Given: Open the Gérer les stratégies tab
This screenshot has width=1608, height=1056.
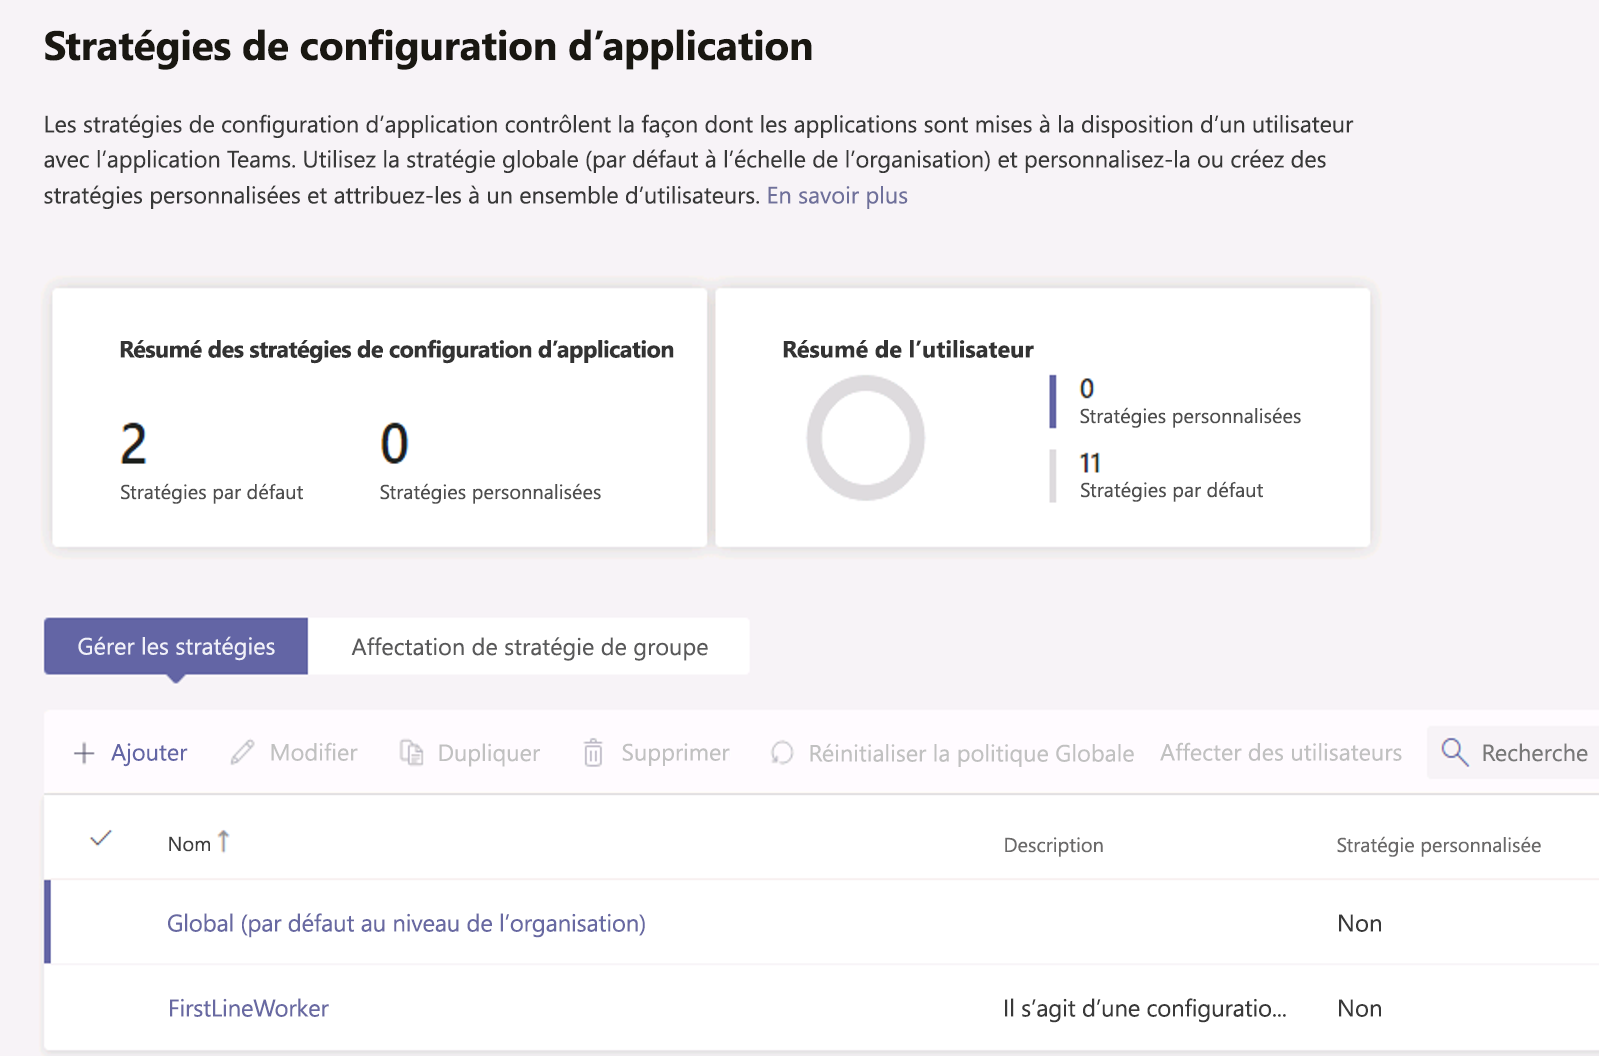Looking at the screenshot, I should pyautogui.click(x=176, y=647).
